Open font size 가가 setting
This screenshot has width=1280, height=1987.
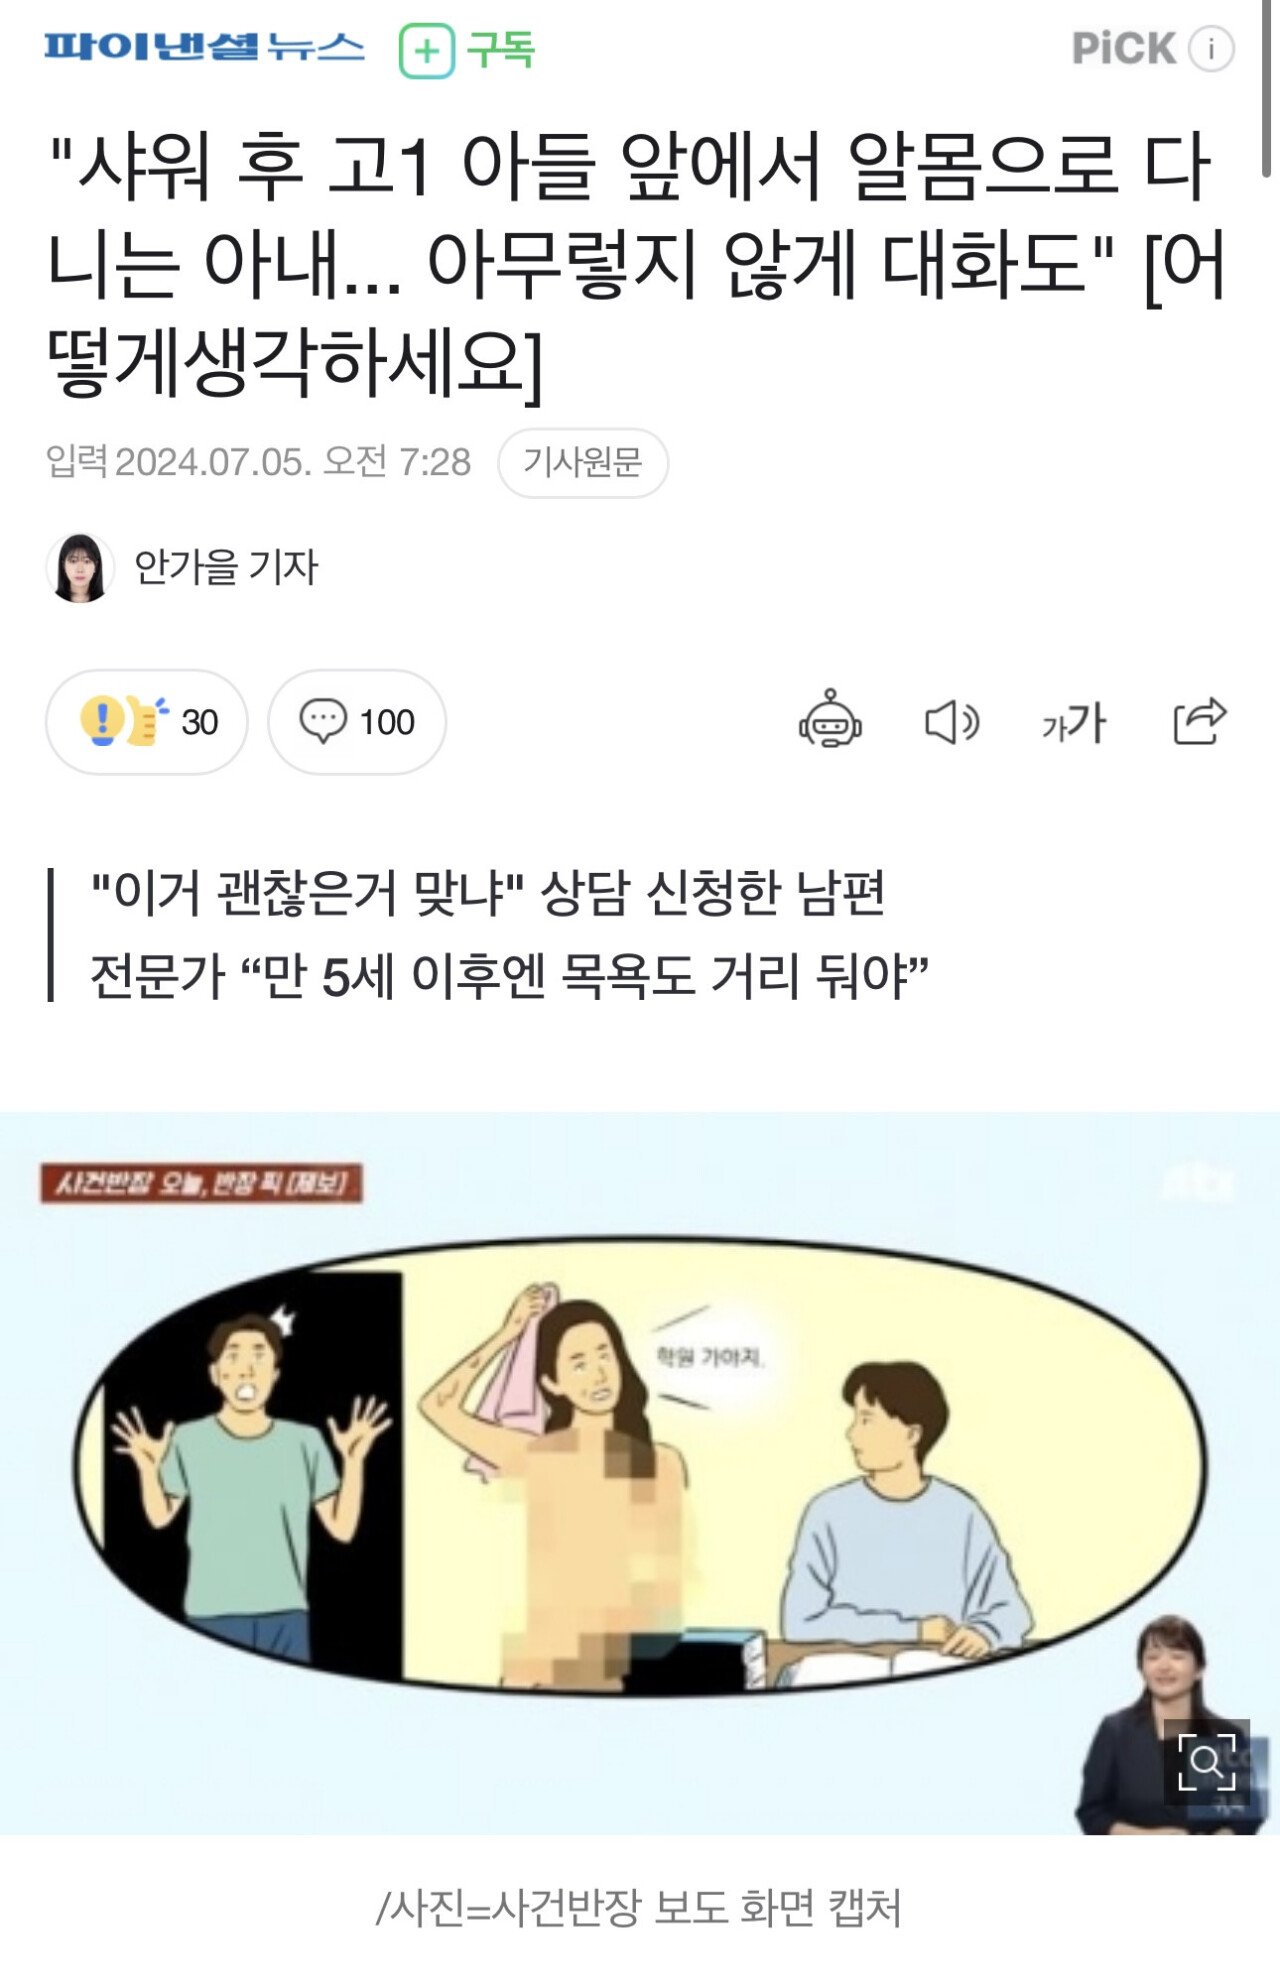[1073, 722]
